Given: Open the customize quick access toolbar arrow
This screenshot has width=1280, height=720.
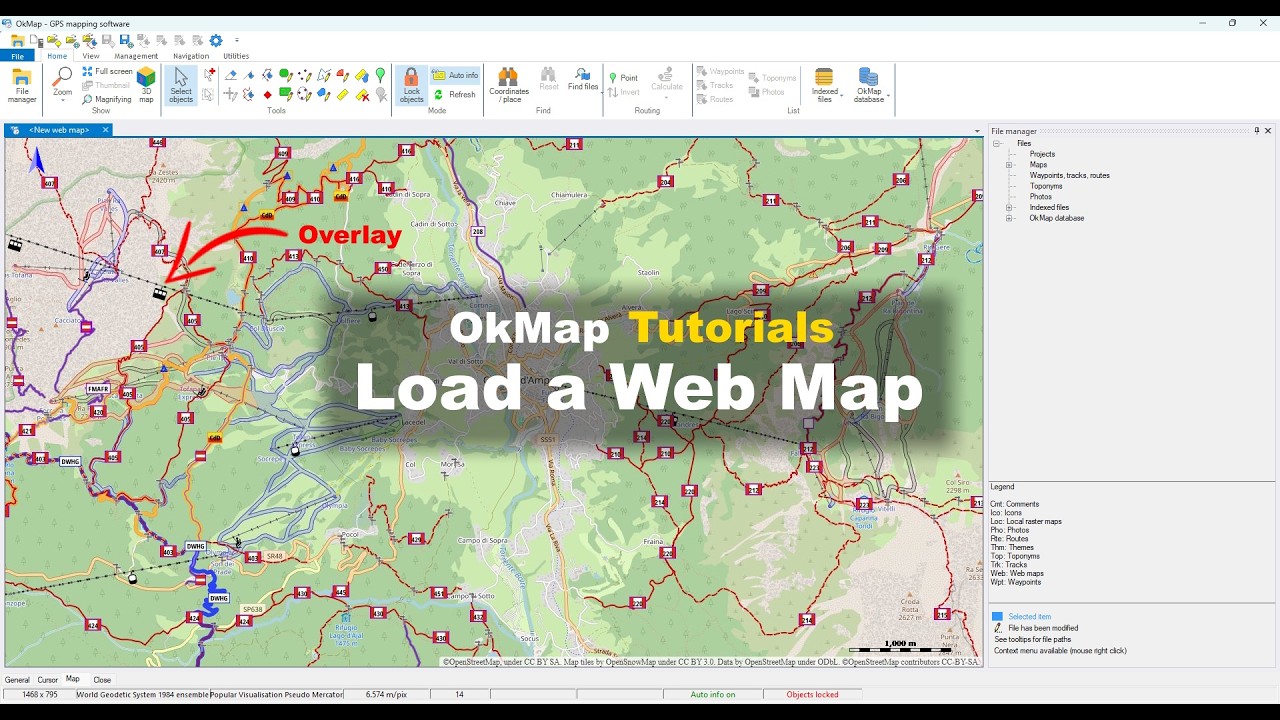Looking at the screenshot, I should [x=237, y=40].
